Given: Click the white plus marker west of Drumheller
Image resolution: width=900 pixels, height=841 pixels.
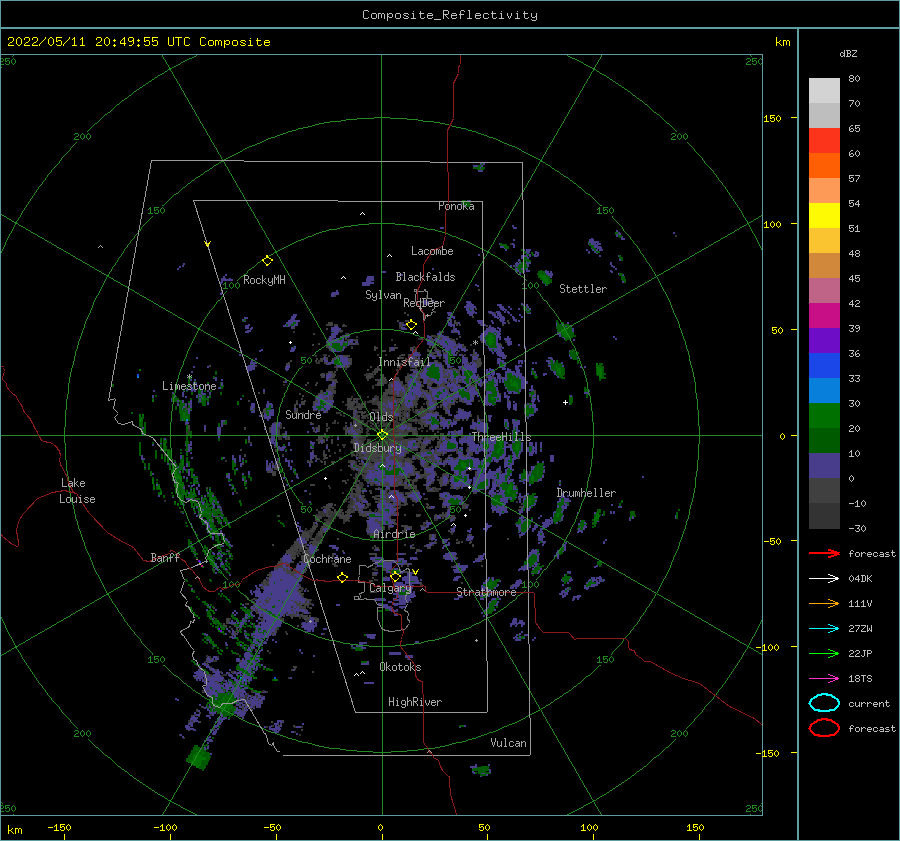Looking at the screenshot, I should [565, 402].
